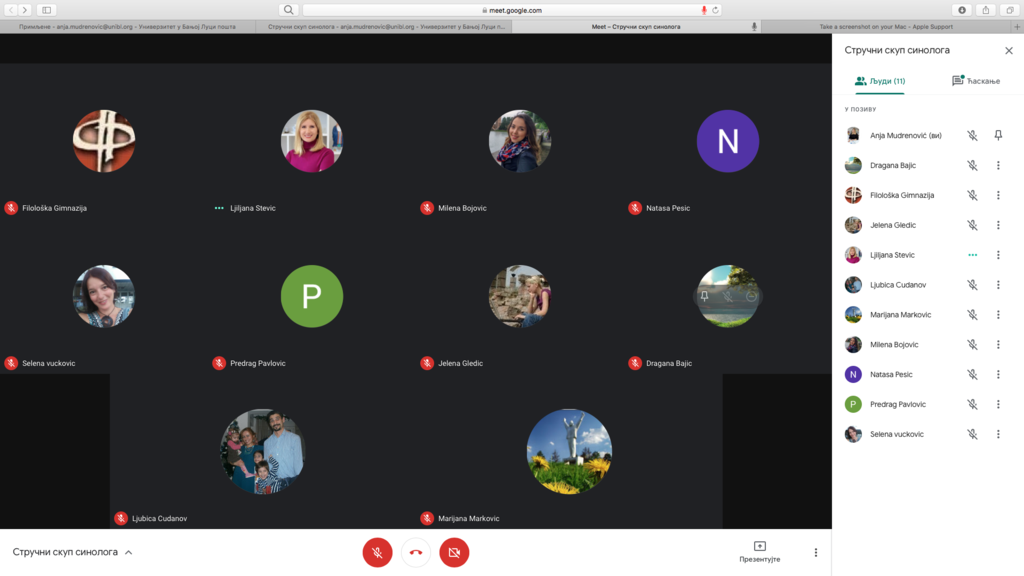Unmute your microphone in the bottom bar
The width and height of the screenshot is (1024, 576).
click(377, 552)
